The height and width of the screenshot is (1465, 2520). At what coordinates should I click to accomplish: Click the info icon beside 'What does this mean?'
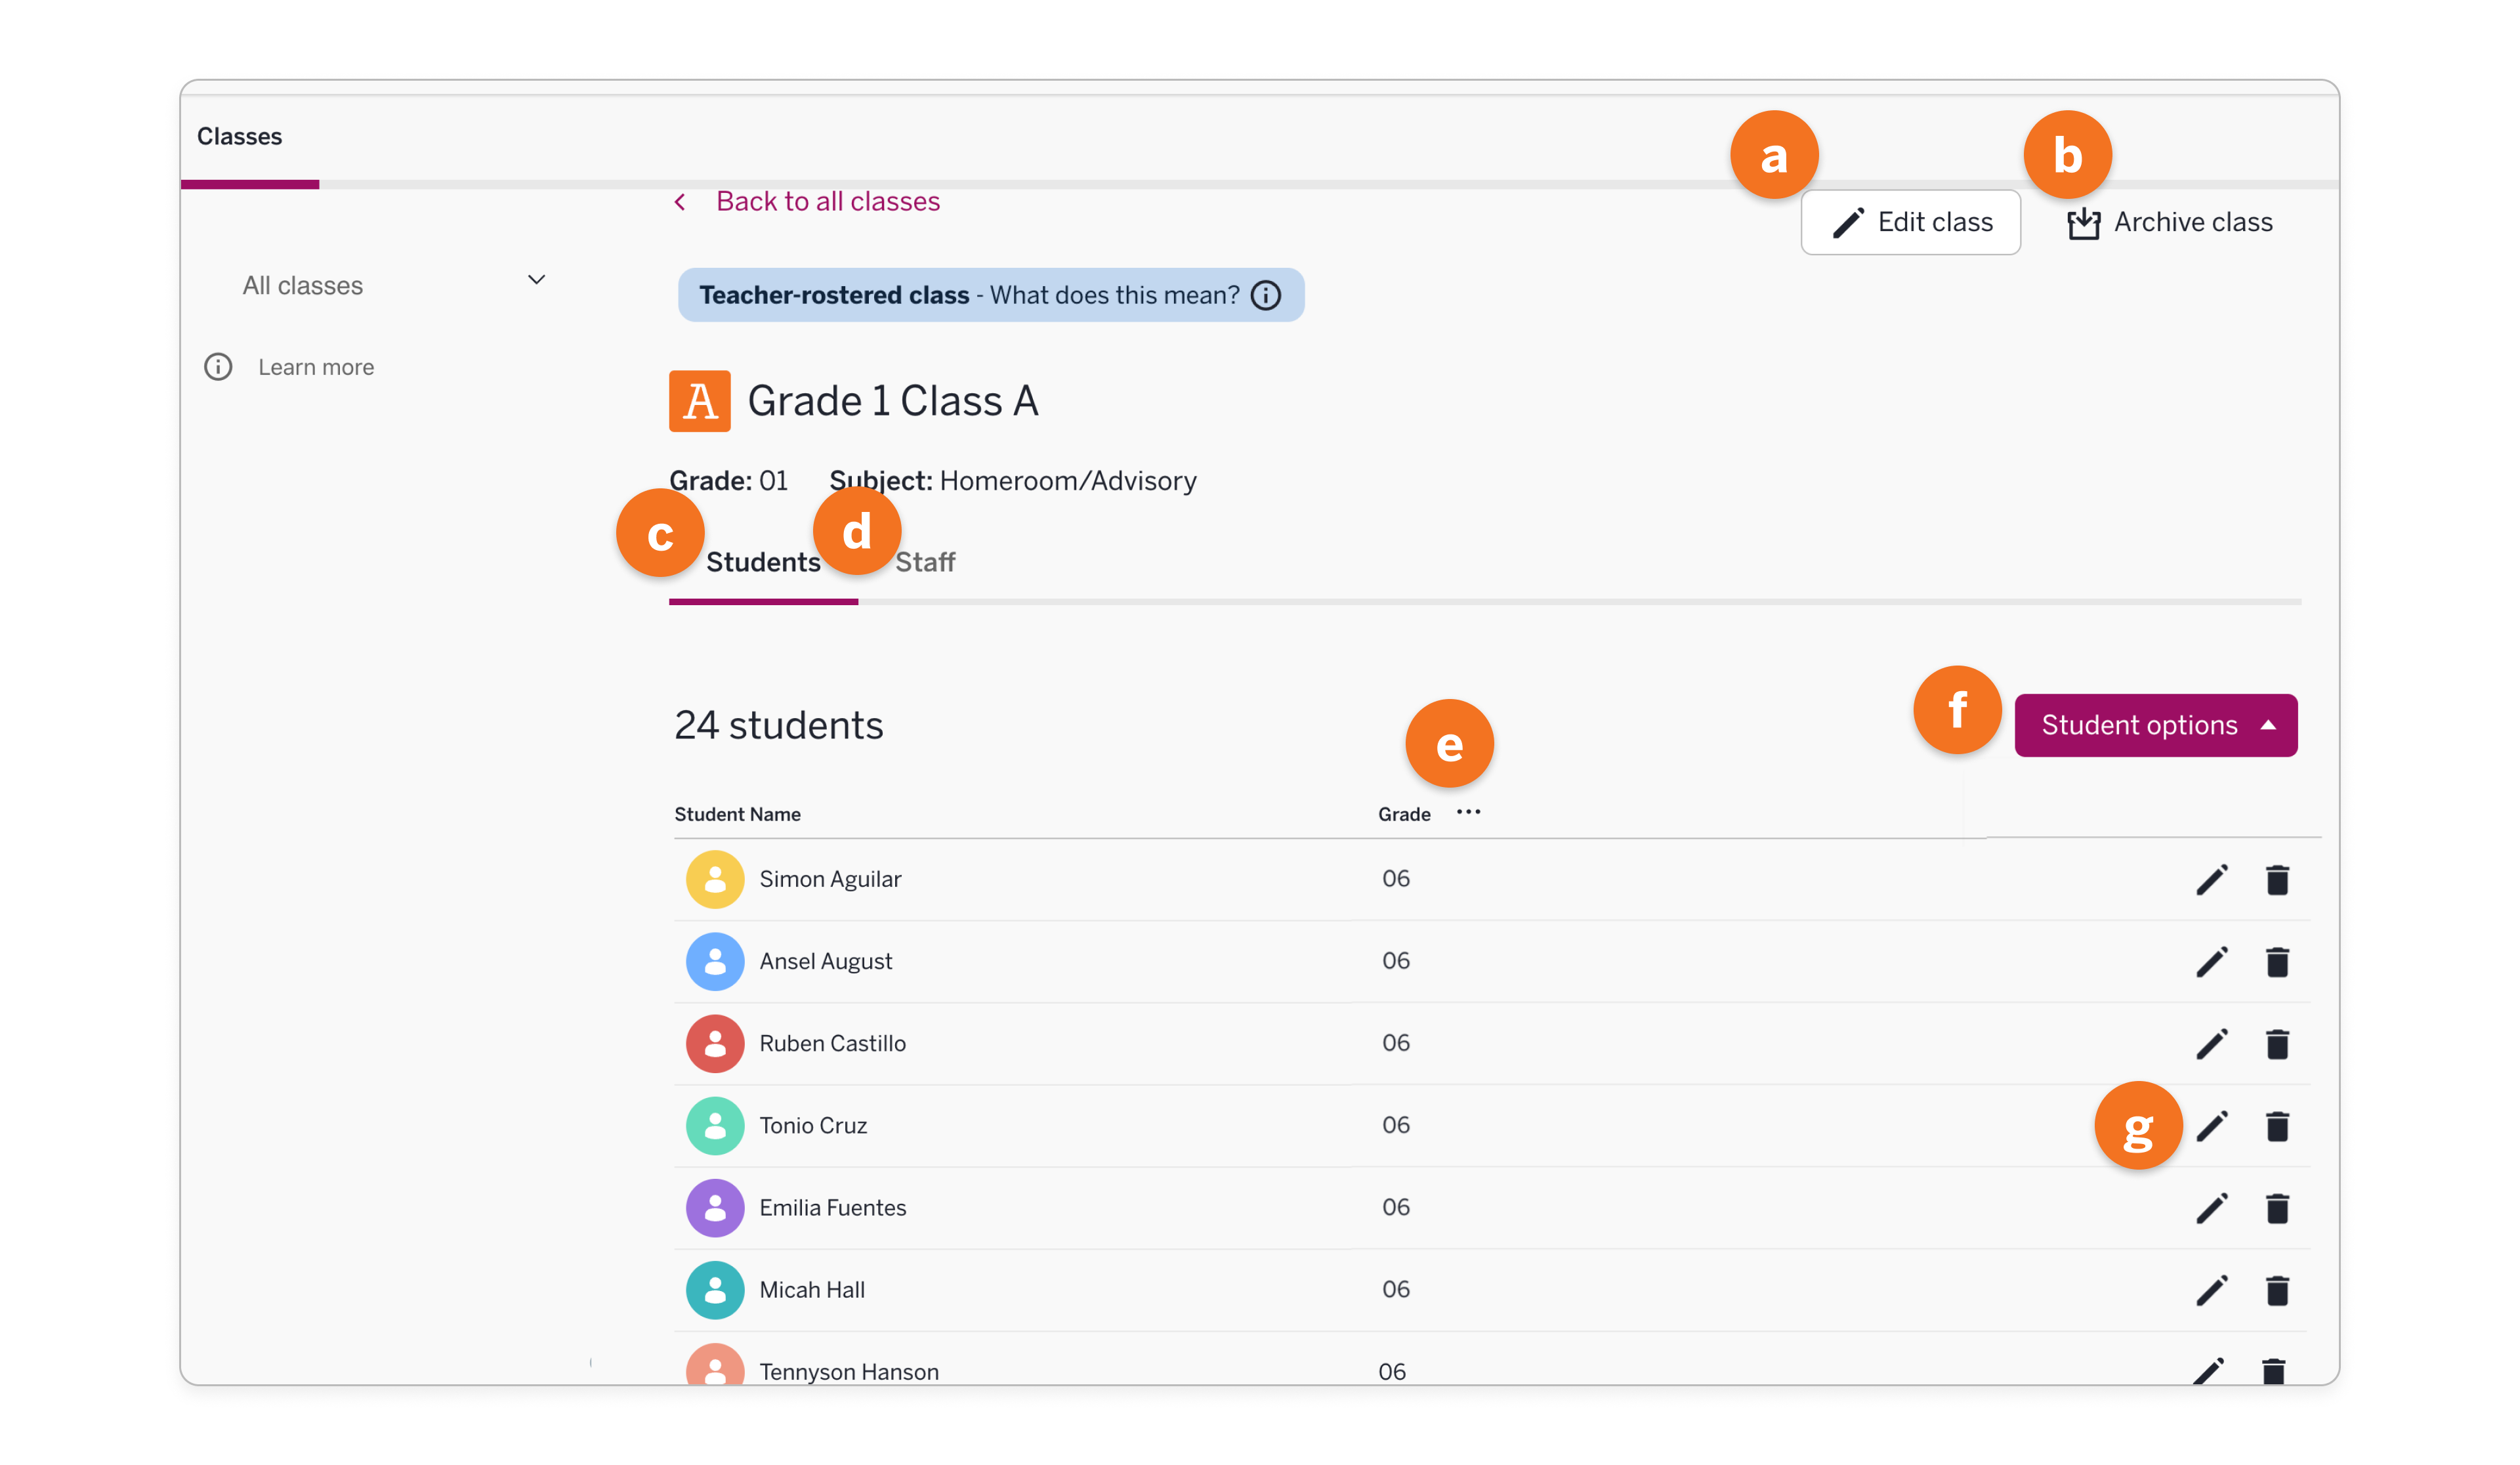(x=1265, y=295)
